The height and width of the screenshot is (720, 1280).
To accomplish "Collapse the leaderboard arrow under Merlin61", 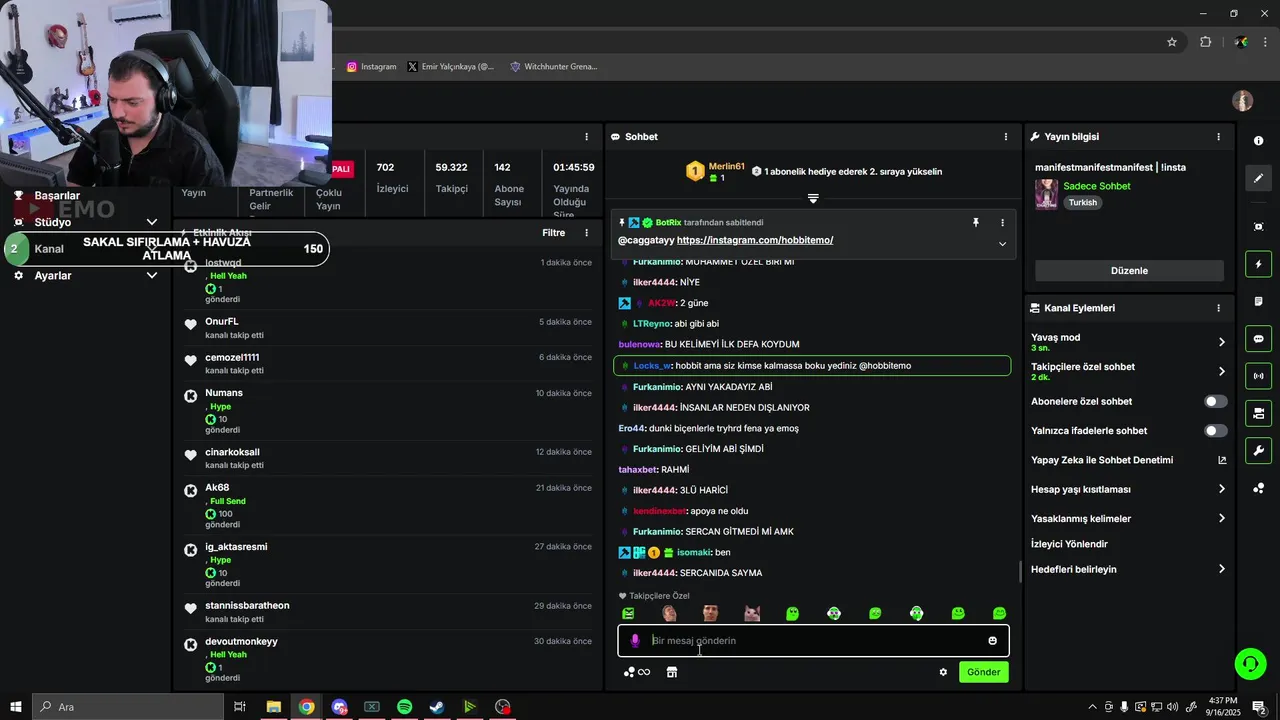I will (813, 199).
